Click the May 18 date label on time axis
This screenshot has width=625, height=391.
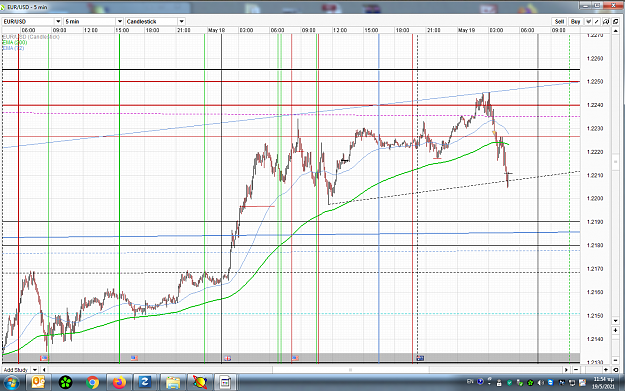tap(216, 30)
